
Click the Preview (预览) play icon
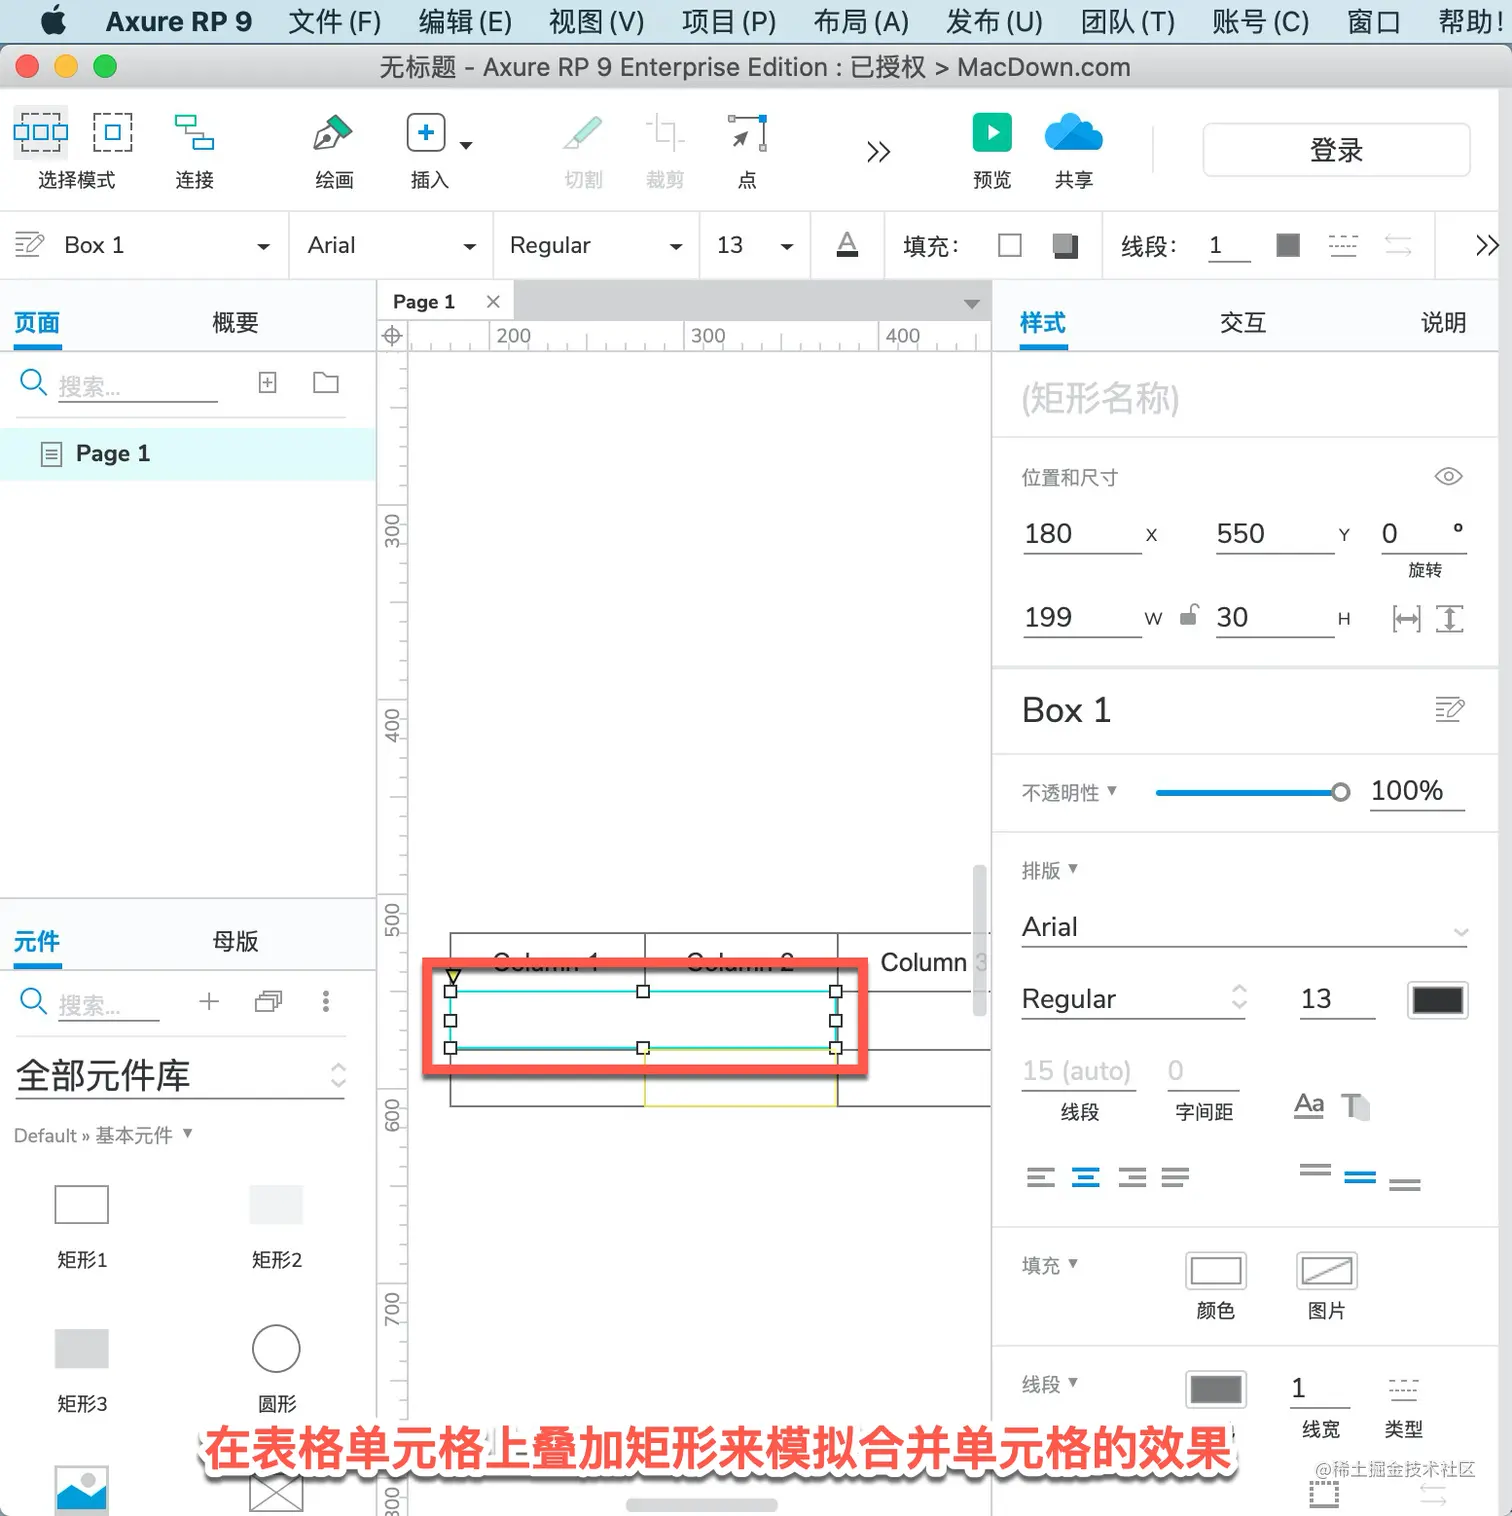point(992,133)
